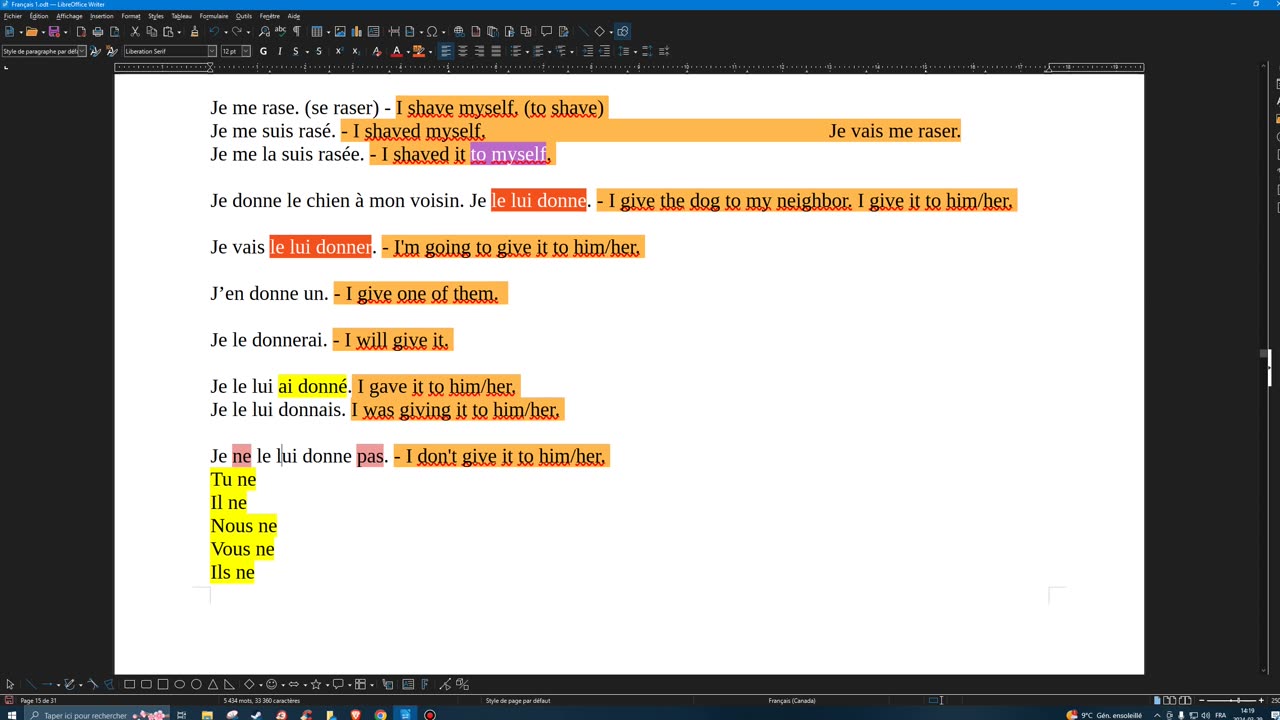Click the Insert Chart icon
This screenshot has height=720, width=1280.
click(356, 31)
